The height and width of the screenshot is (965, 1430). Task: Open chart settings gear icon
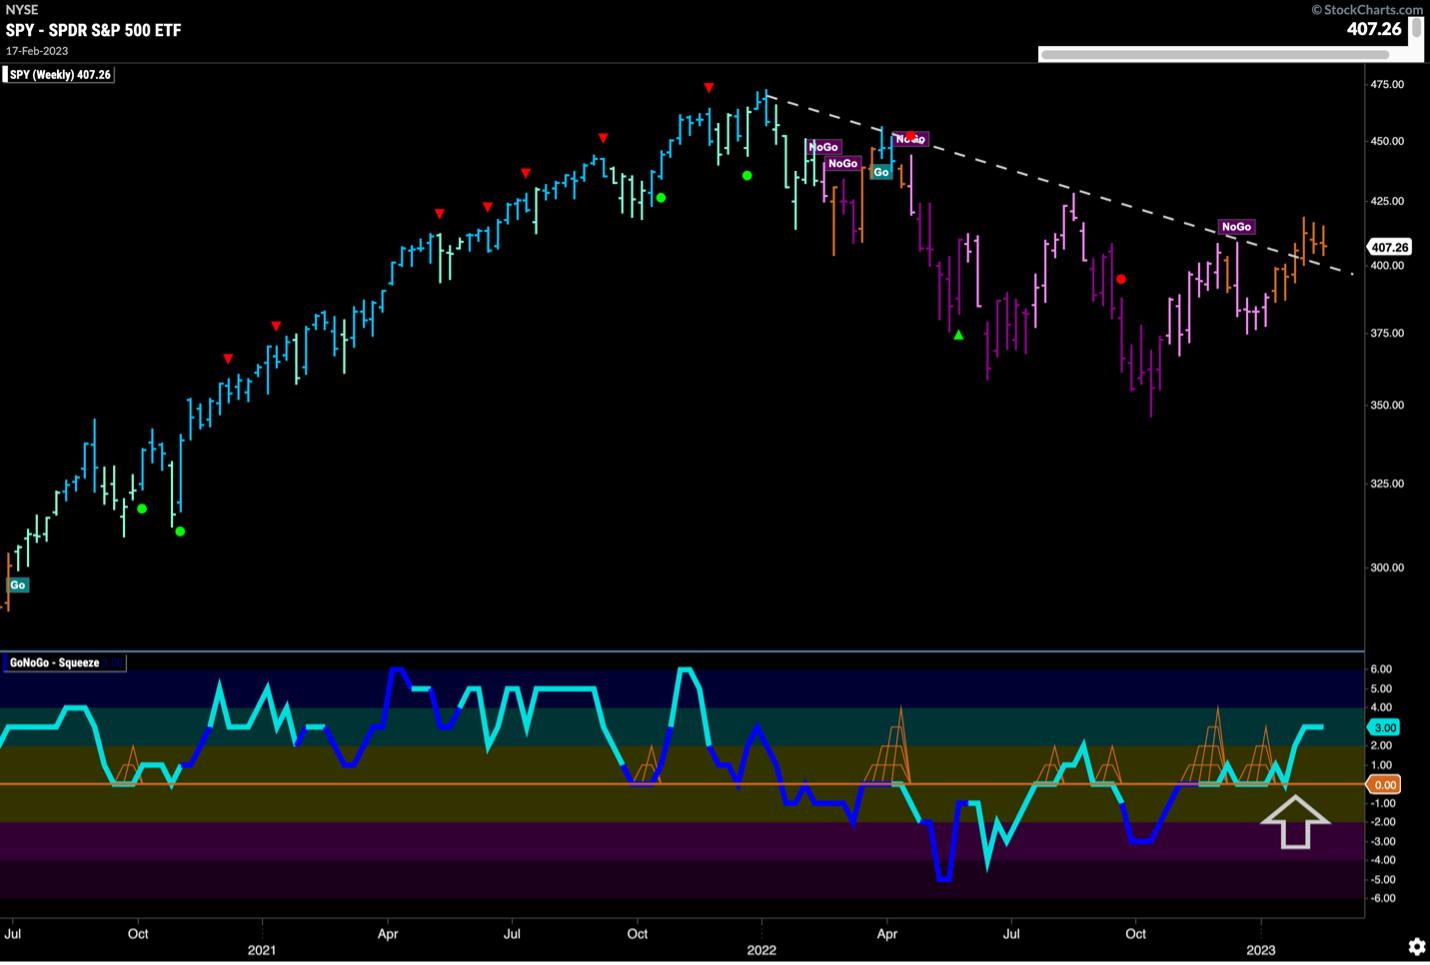pyautogui.click(x=1416, y=946)
